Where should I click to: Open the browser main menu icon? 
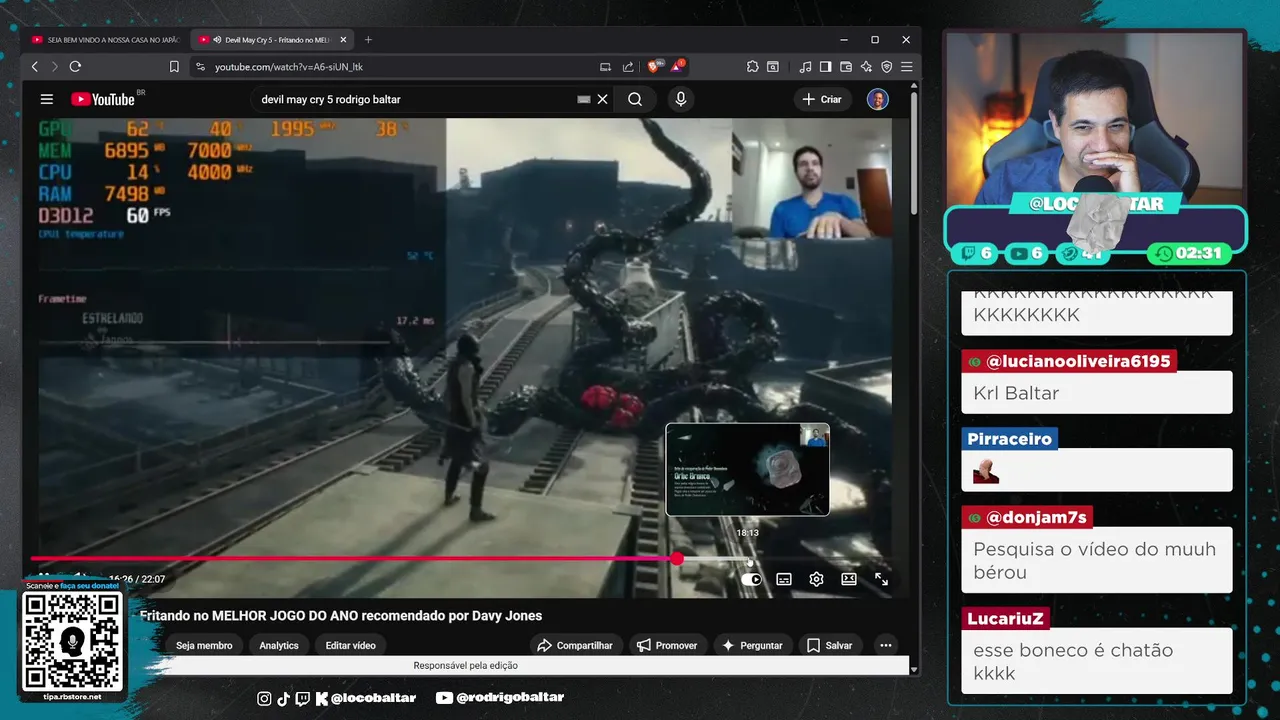click(x=906, y=67)
